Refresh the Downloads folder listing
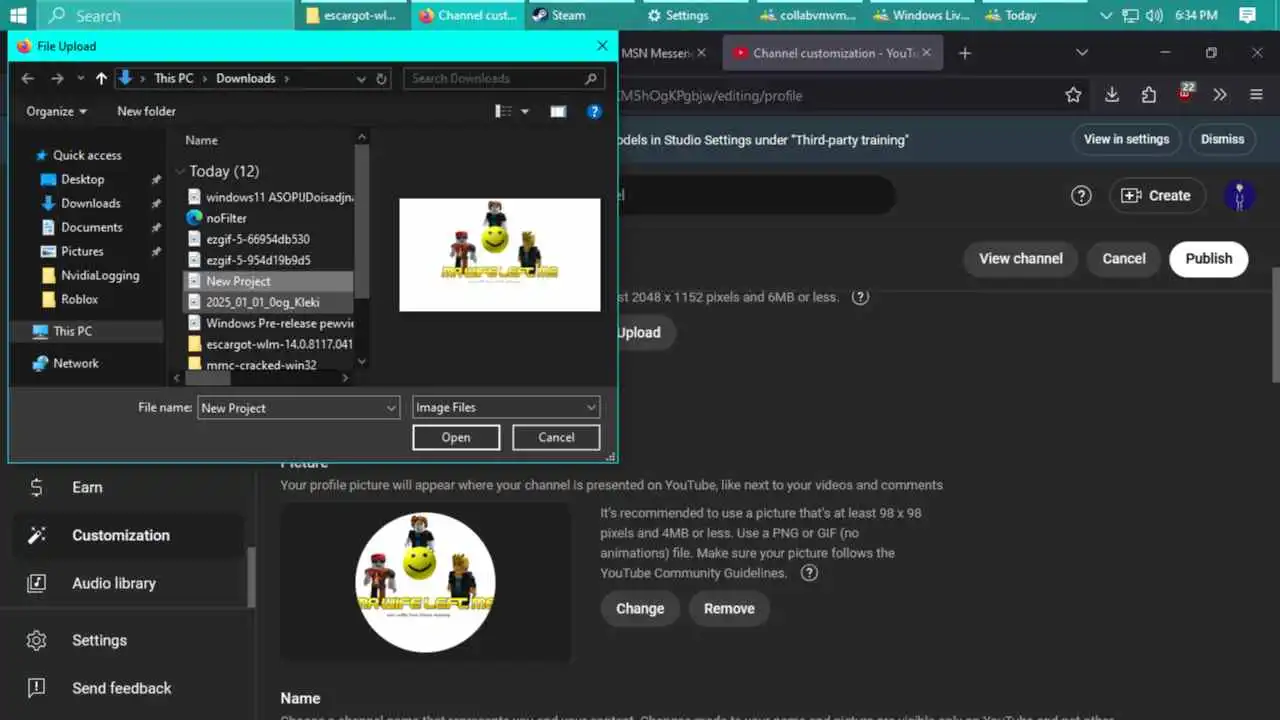Image resolution: width=1280 pixels, height=720 pixels. pyautogui.click(x=382, y=78)
